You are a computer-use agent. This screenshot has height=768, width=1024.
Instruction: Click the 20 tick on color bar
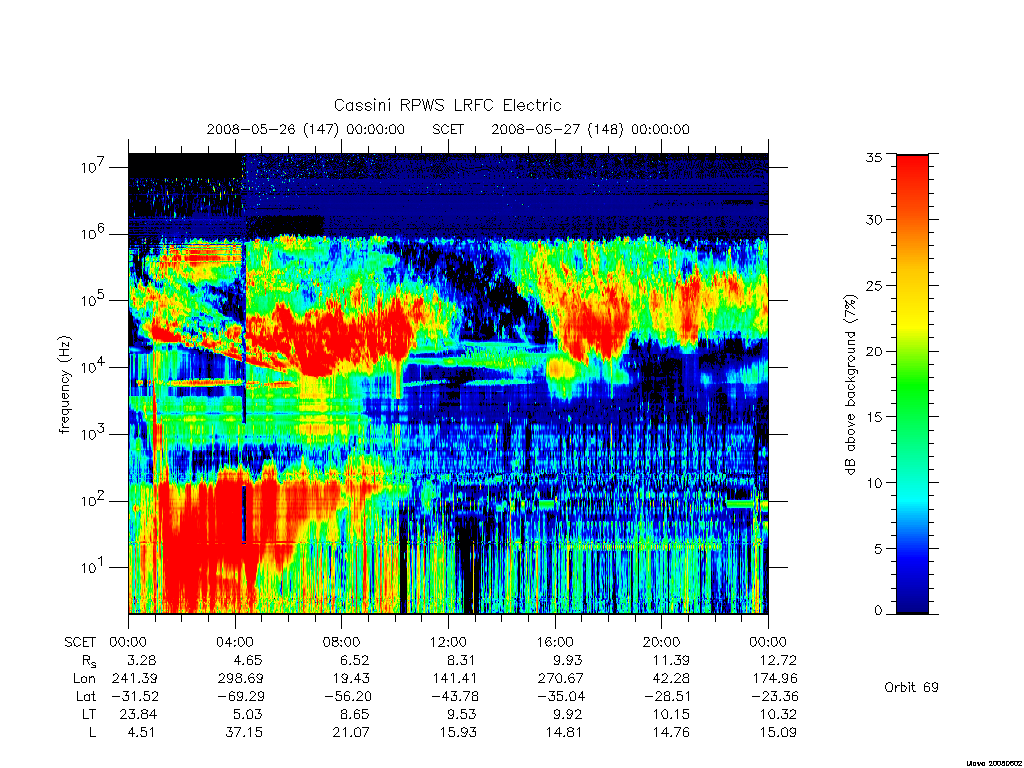tap(873, 351)
